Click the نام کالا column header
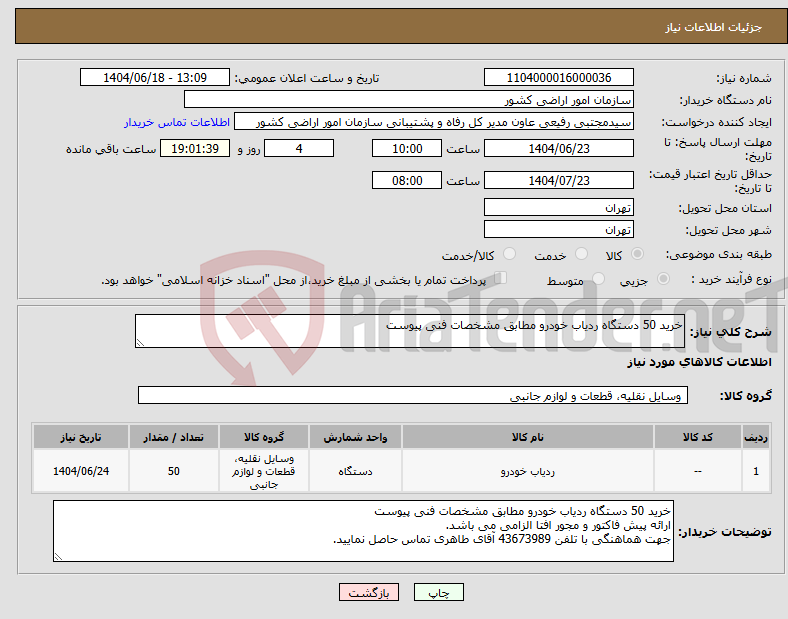Screen dimensions: 788x619 tap(528, 437)
